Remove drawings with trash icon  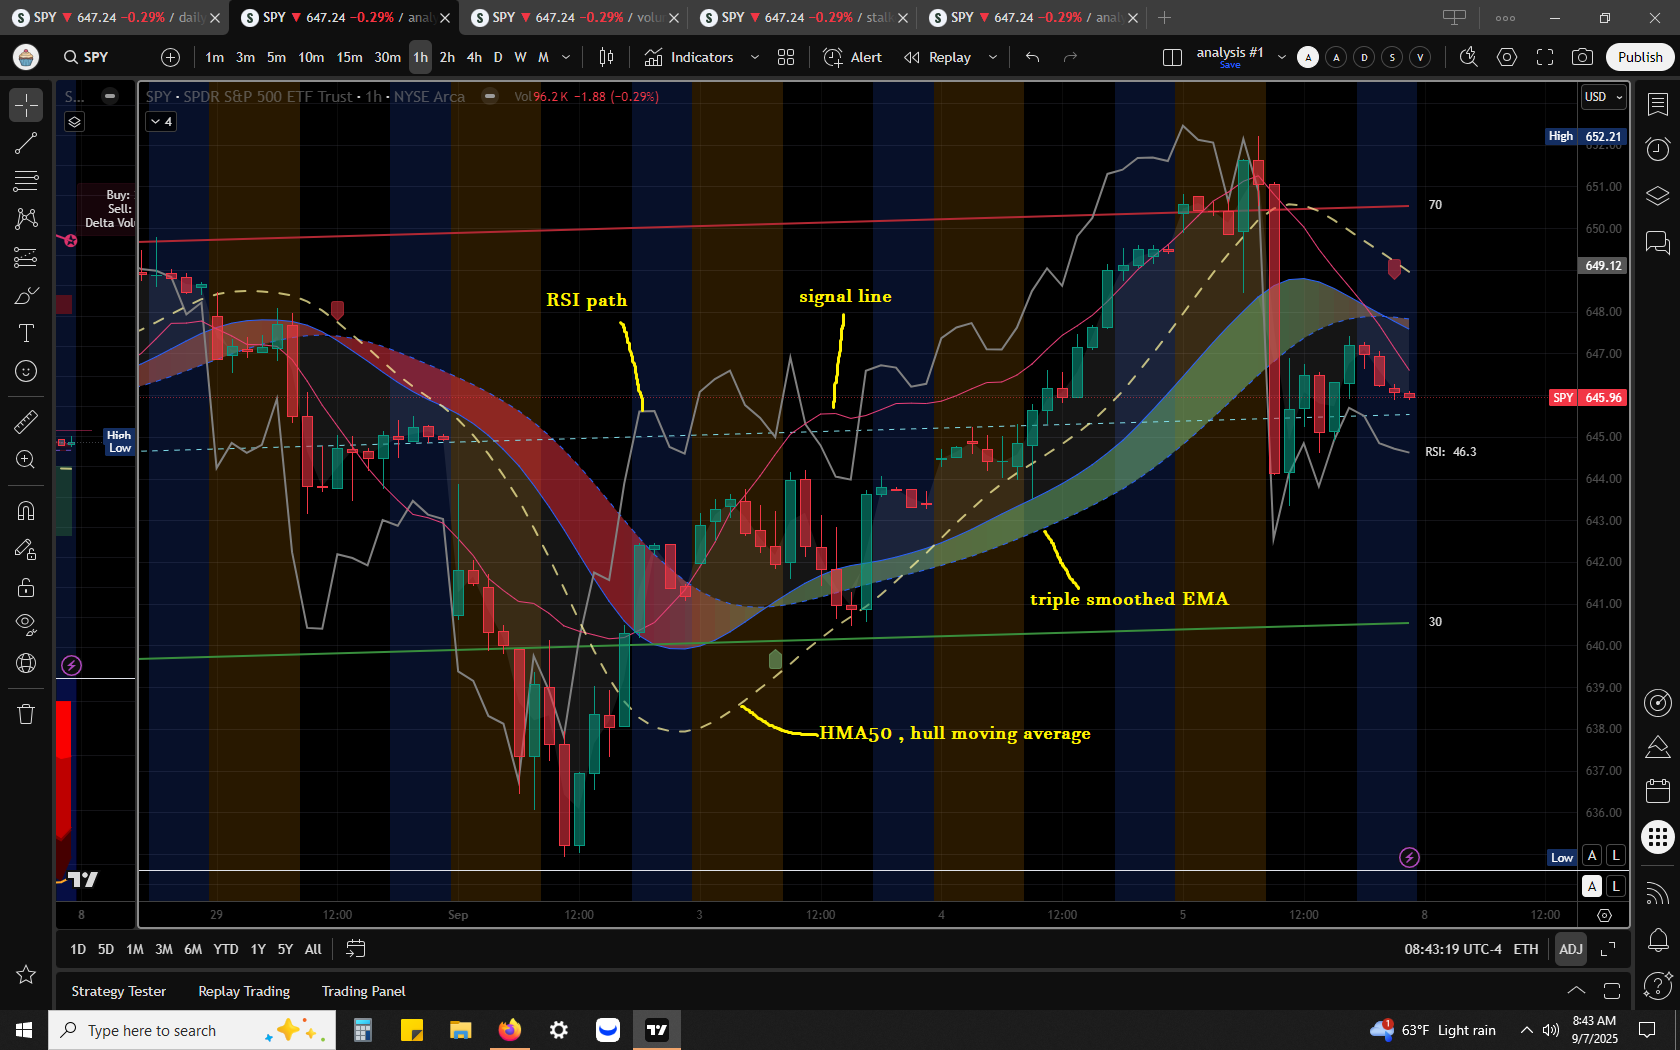(x=26, y=714)
